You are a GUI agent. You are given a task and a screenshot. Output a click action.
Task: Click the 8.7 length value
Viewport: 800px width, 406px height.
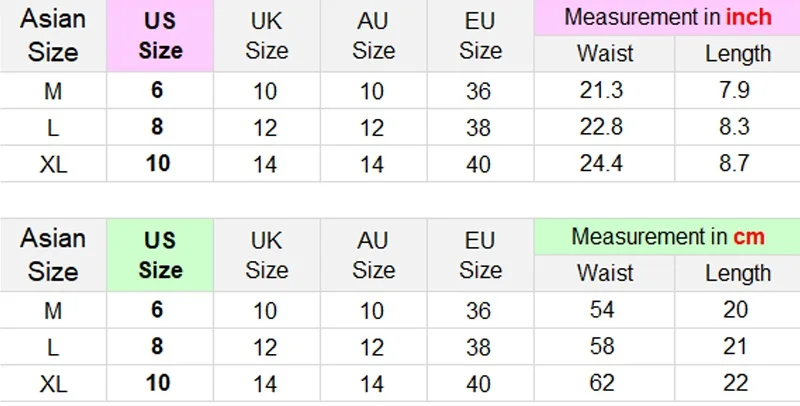pos(736,163)
